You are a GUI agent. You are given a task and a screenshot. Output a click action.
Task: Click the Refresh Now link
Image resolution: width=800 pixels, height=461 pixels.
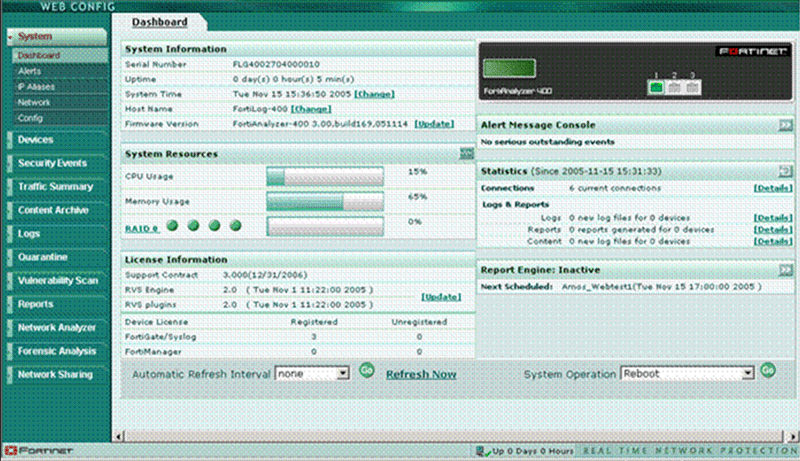click(x=421, y=374)
